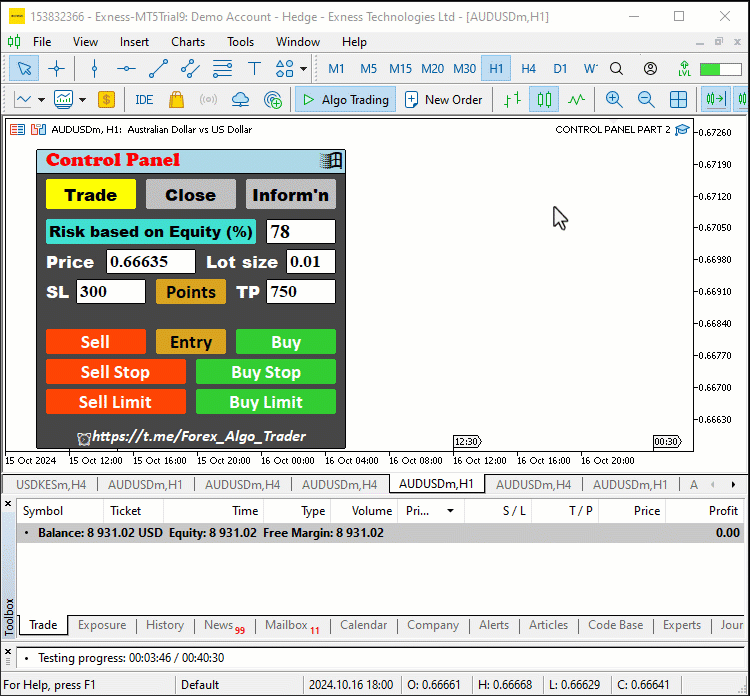Open the Charts menu

click(188, 42)
